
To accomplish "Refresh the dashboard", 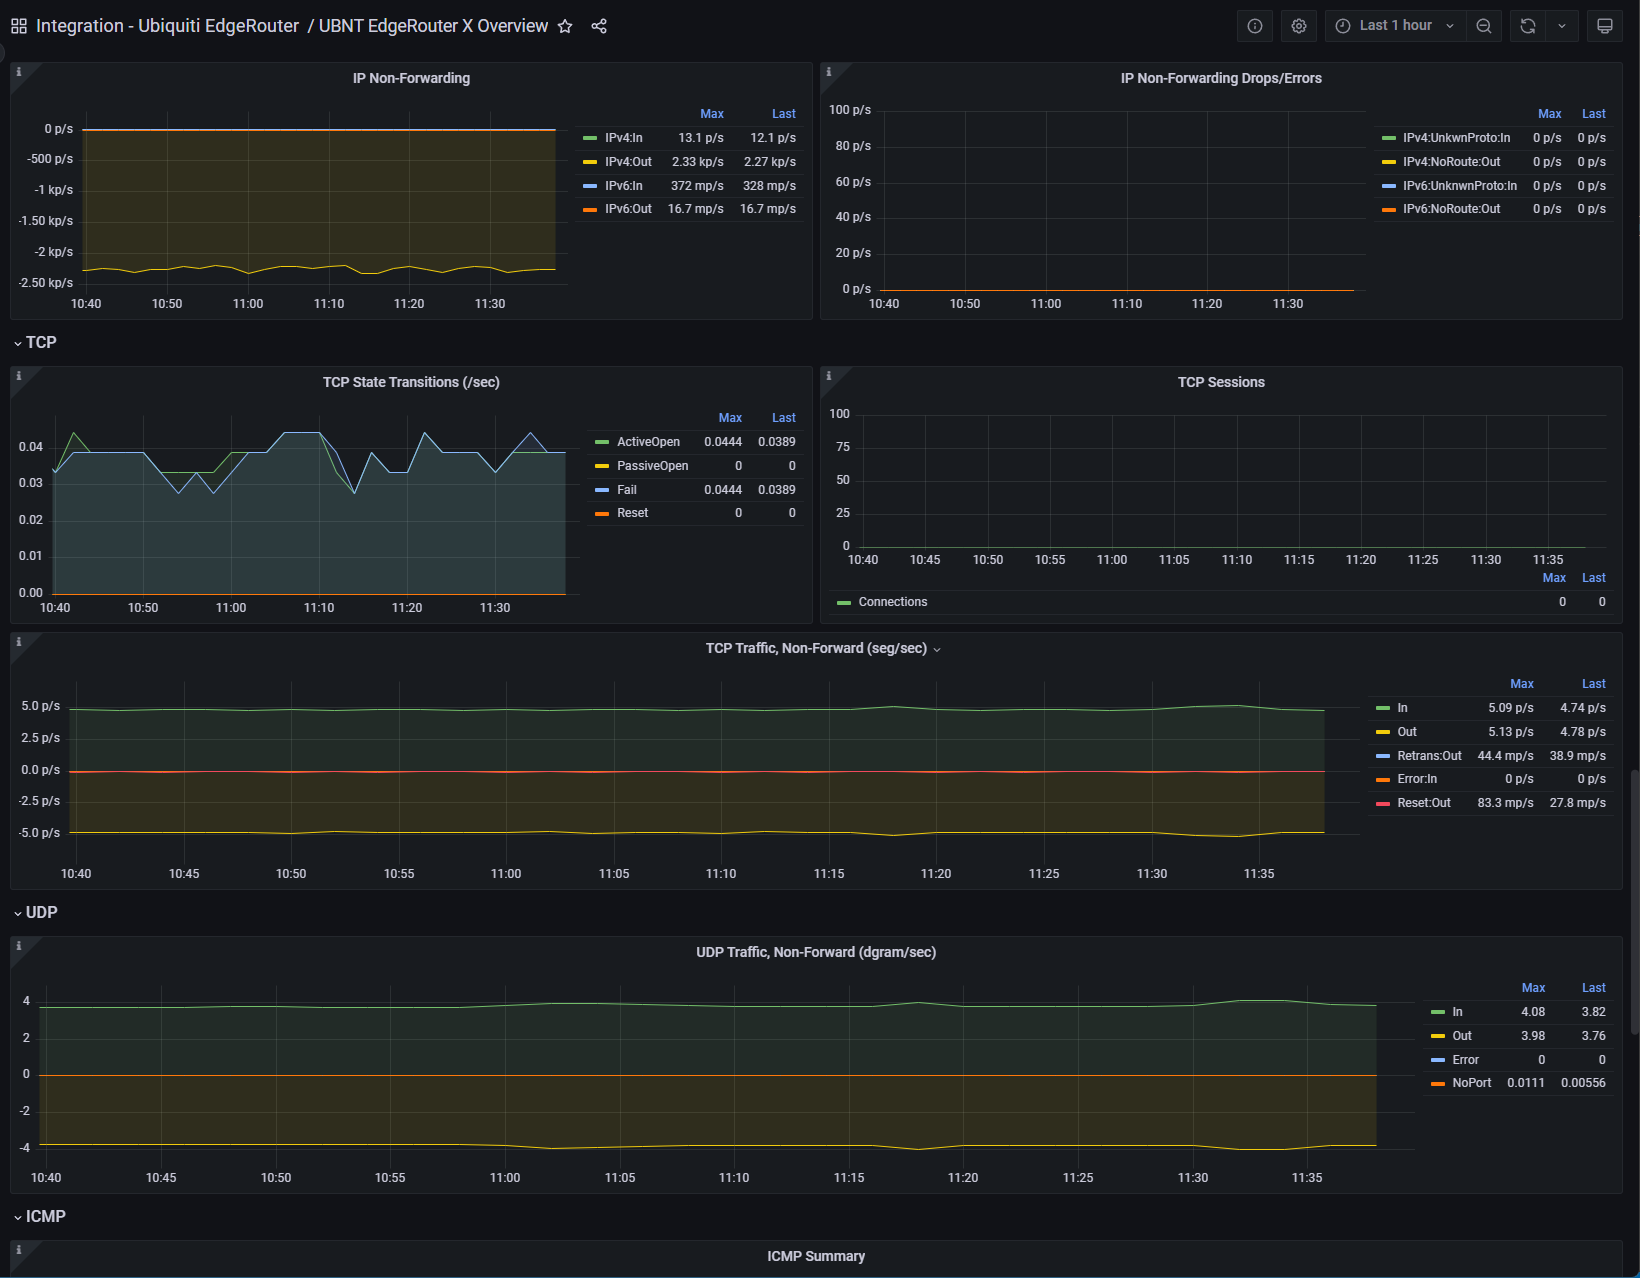I will [x=1528, y=26].
